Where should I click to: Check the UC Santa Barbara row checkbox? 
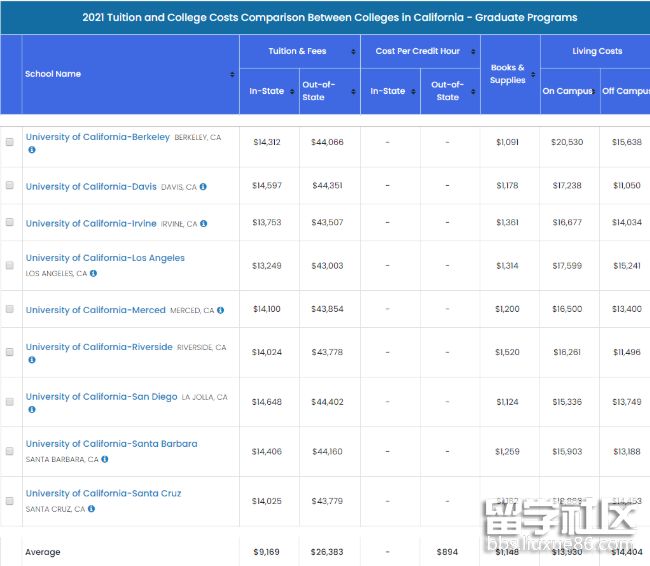coord(10,451)
